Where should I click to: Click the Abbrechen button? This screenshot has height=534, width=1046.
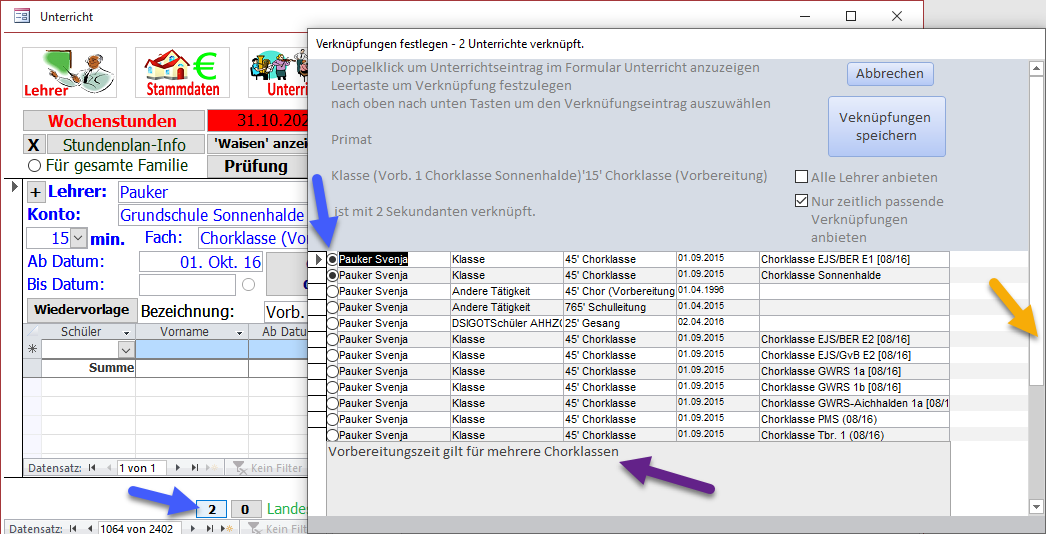tap(890, 74)
